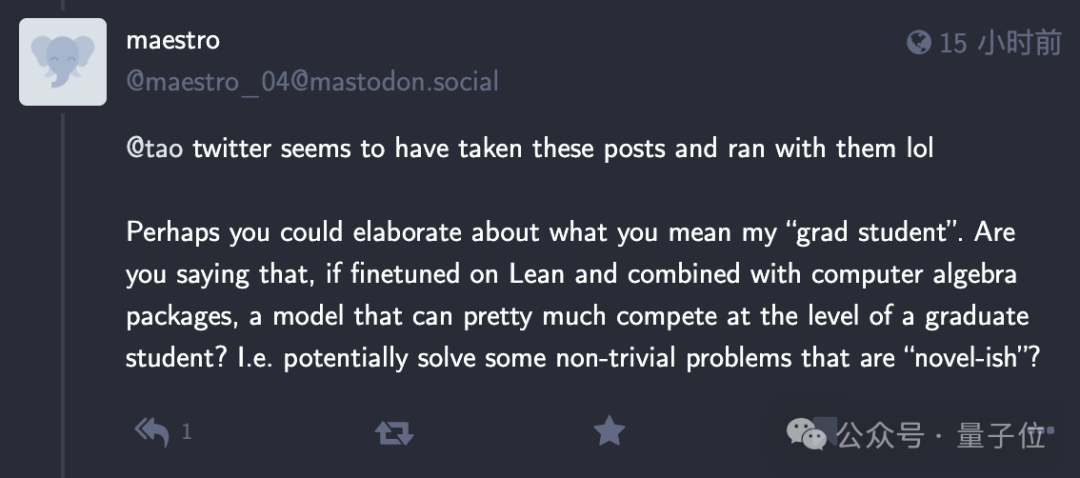Open the post via "15 小时前" timestamp
Image resolution: width=1080 pixels, height=478 pixels.
coord(1000,42)
